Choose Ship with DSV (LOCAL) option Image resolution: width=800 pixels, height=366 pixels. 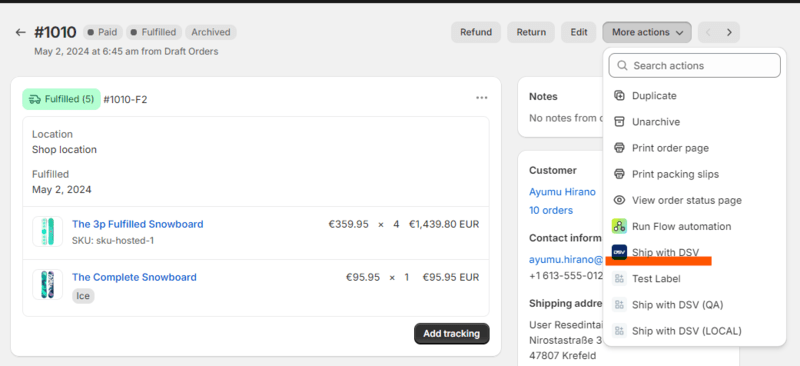694,331
